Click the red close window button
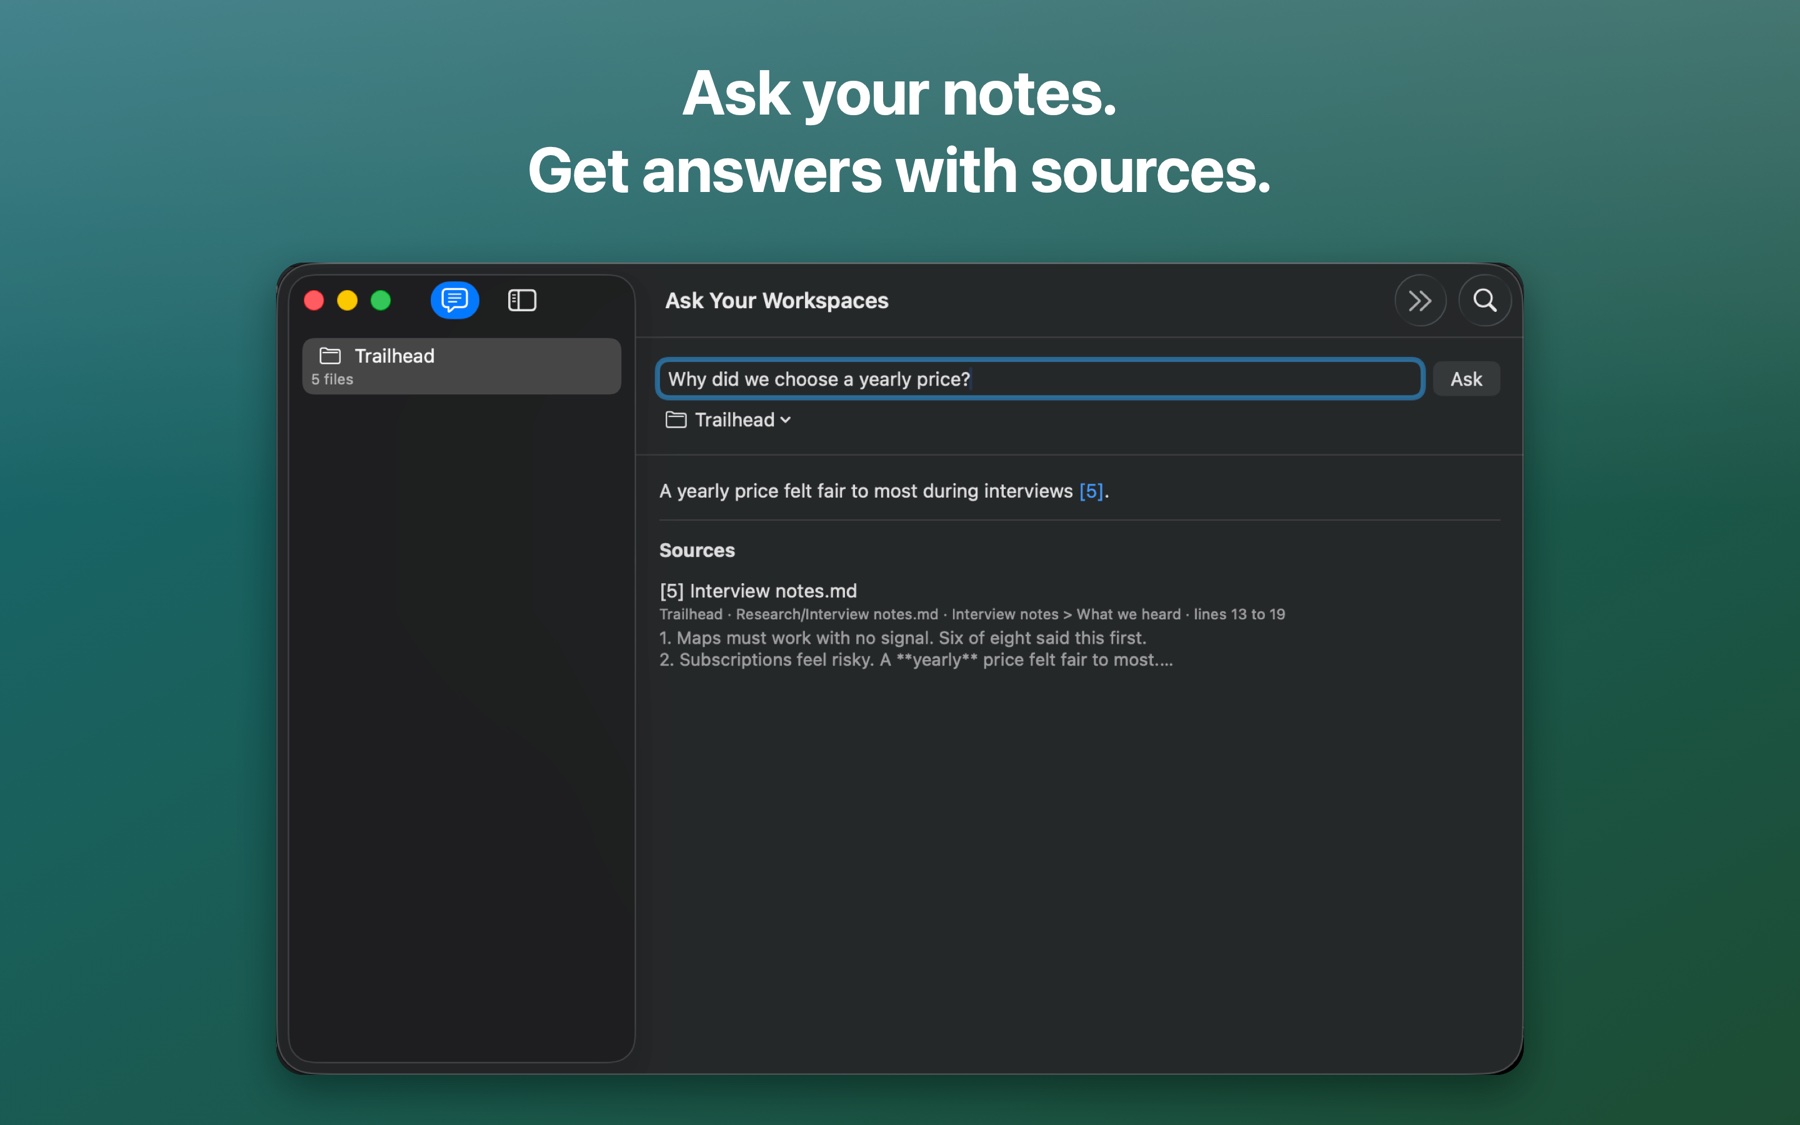The width and height of the screenshot is (1800, 1125). point(314,300)
